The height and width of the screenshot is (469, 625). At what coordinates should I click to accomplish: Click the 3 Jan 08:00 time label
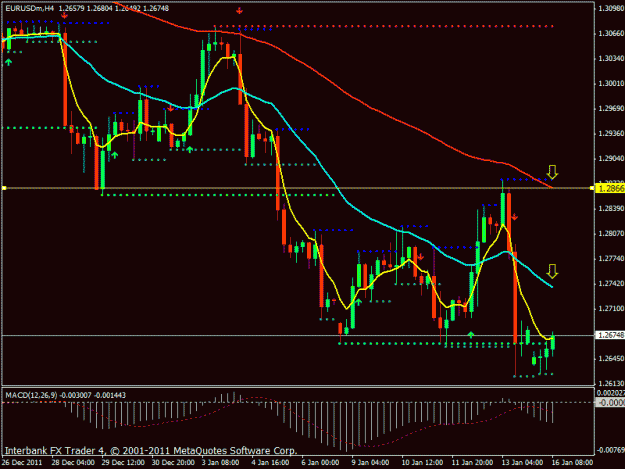220,462
